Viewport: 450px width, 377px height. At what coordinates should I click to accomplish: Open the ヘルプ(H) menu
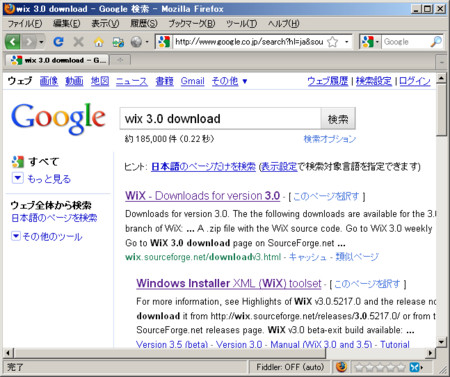pyautogui.click(x=284, y=24)
